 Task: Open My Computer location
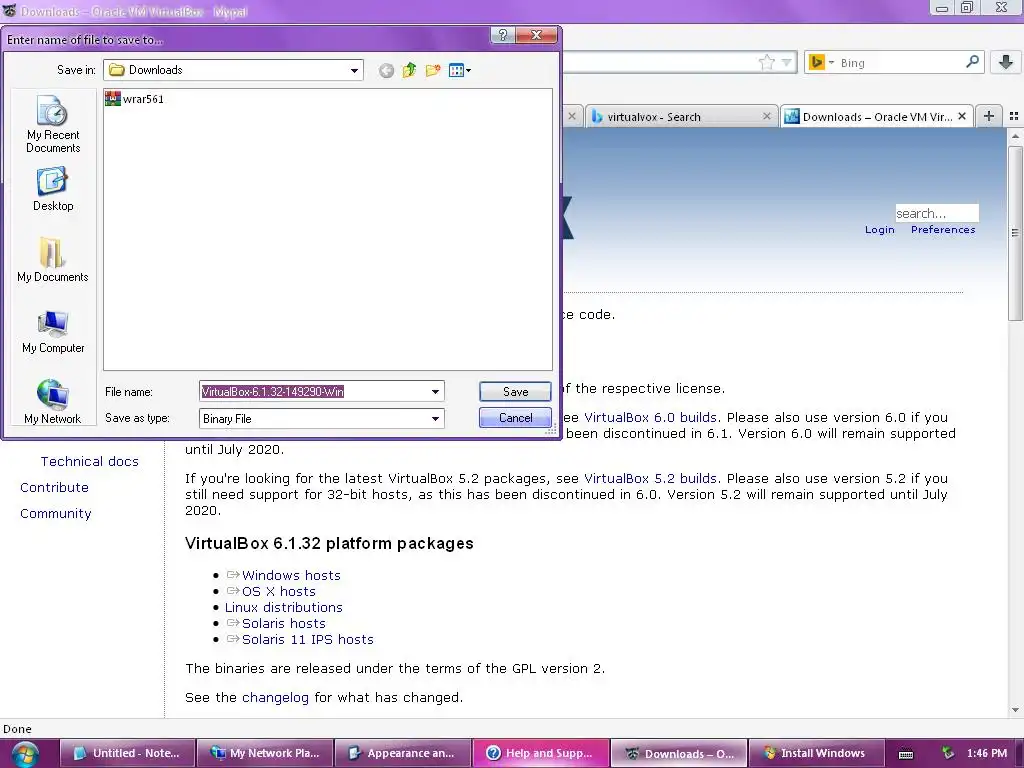coord(53,332)
